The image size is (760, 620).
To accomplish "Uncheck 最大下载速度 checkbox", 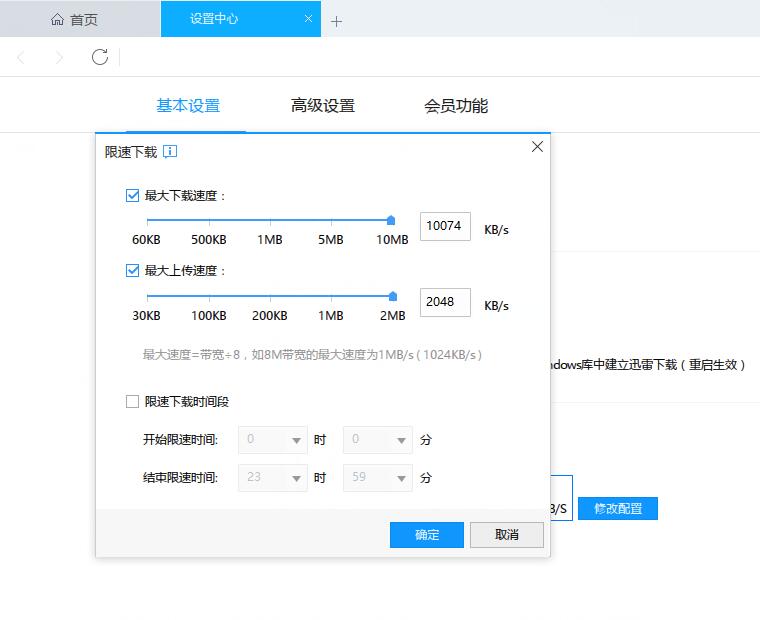I will pyautogui.click(x=132, y=196).
